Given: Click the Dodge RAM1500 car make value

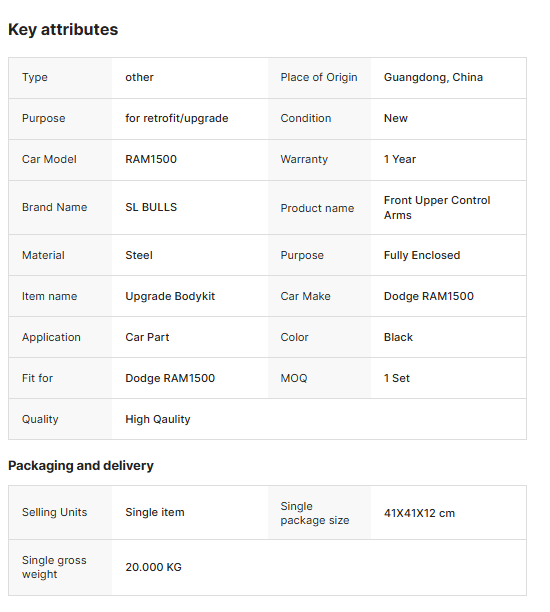Looking at the screenshot, I should tap(429, 296).
